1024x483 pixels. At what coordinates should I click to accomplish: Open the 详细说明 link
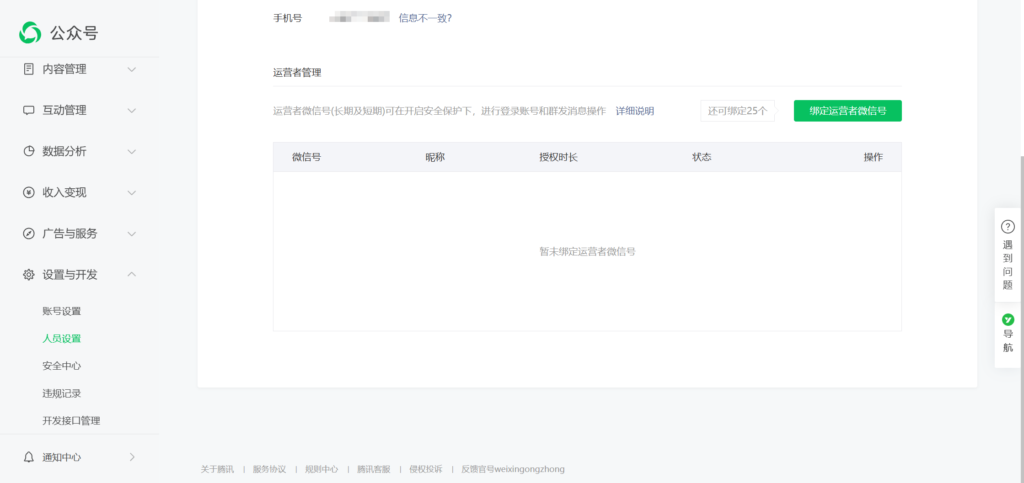coord(634,111)
